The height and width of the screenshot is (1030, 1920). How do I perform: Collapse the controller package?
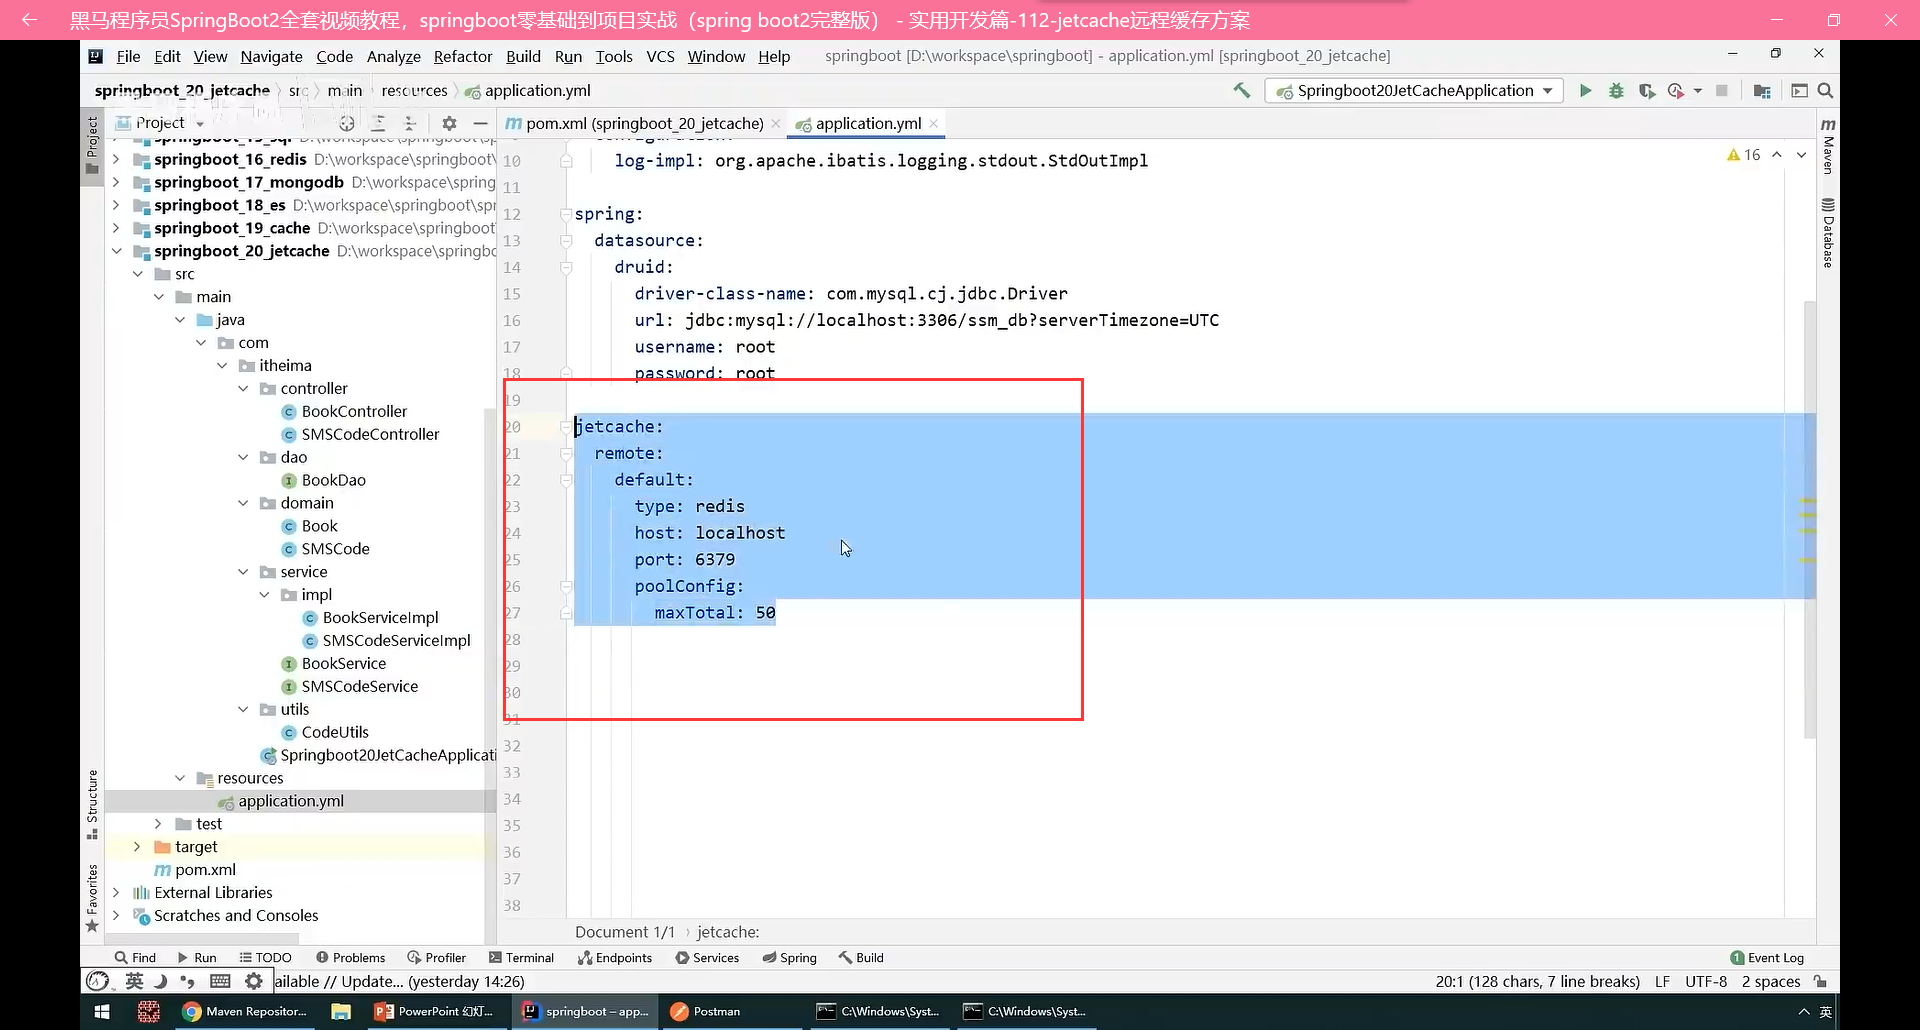click(x=243, y=388)
